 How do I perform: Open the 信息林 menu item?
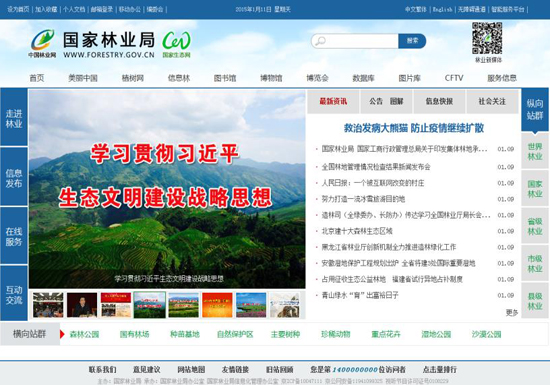click(179, 78)
